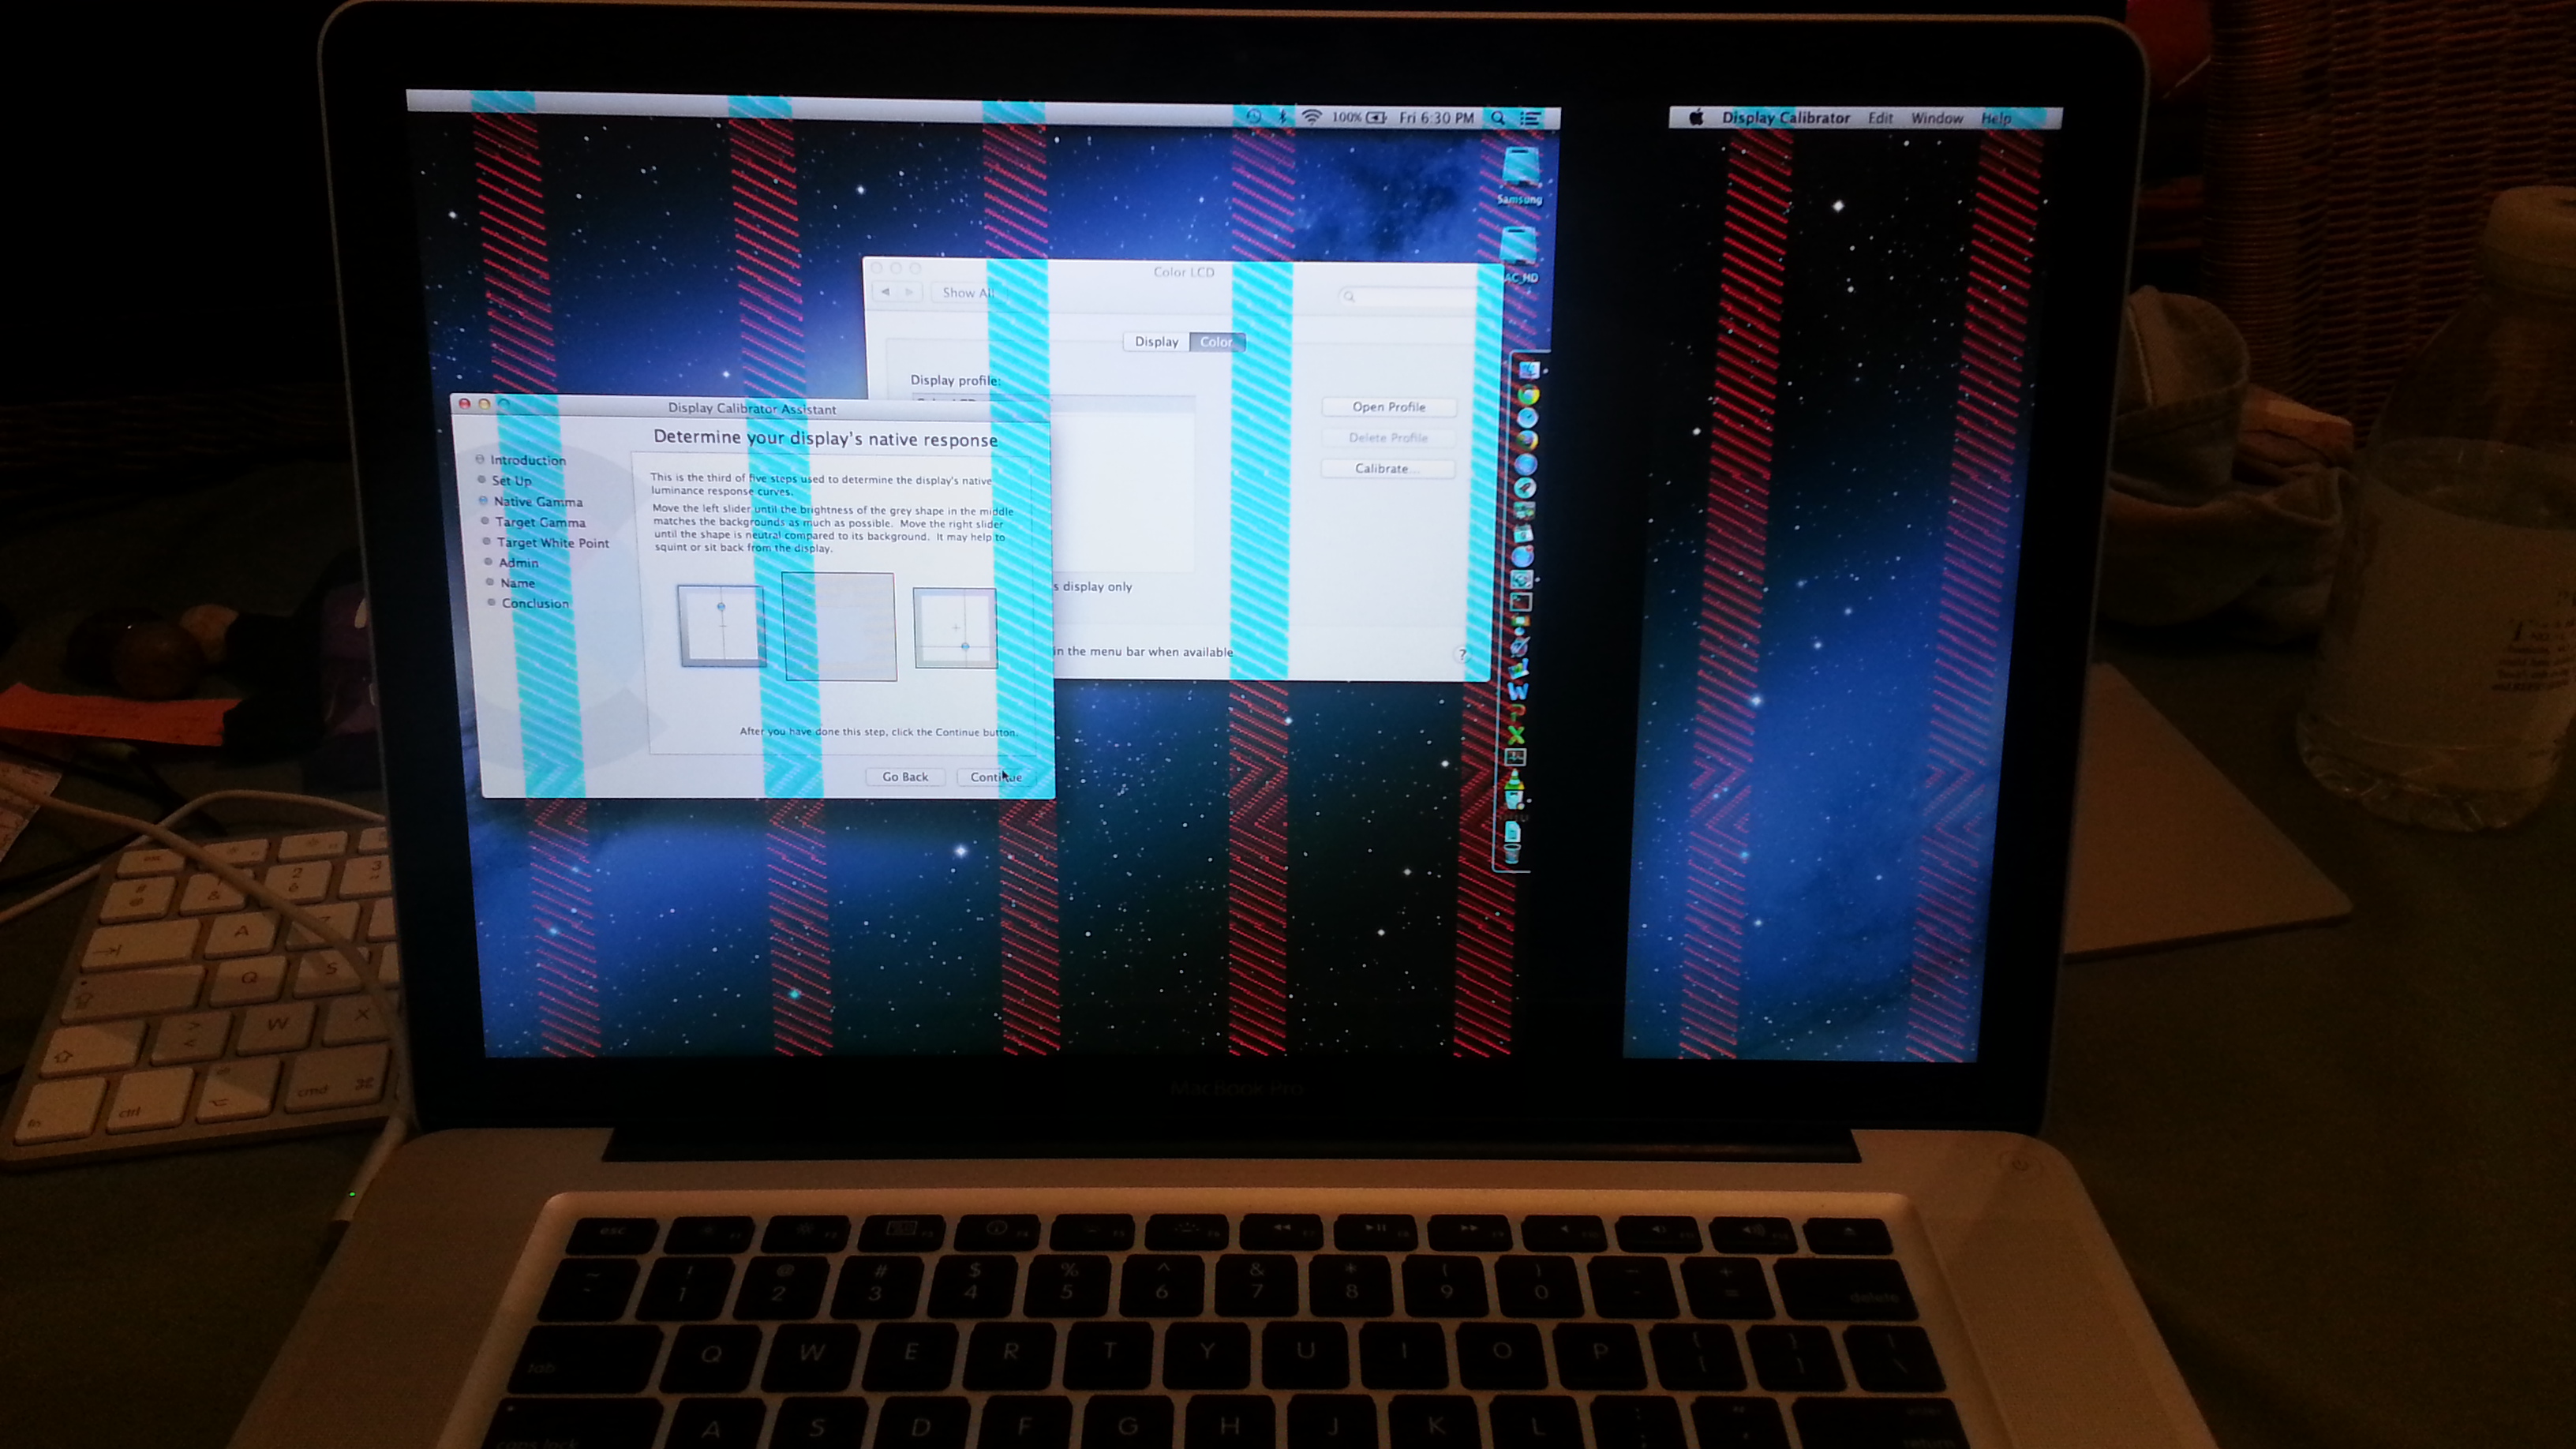Open Notification Center menu bar icon
2576x1449 pixels.
click(1530, 118)
